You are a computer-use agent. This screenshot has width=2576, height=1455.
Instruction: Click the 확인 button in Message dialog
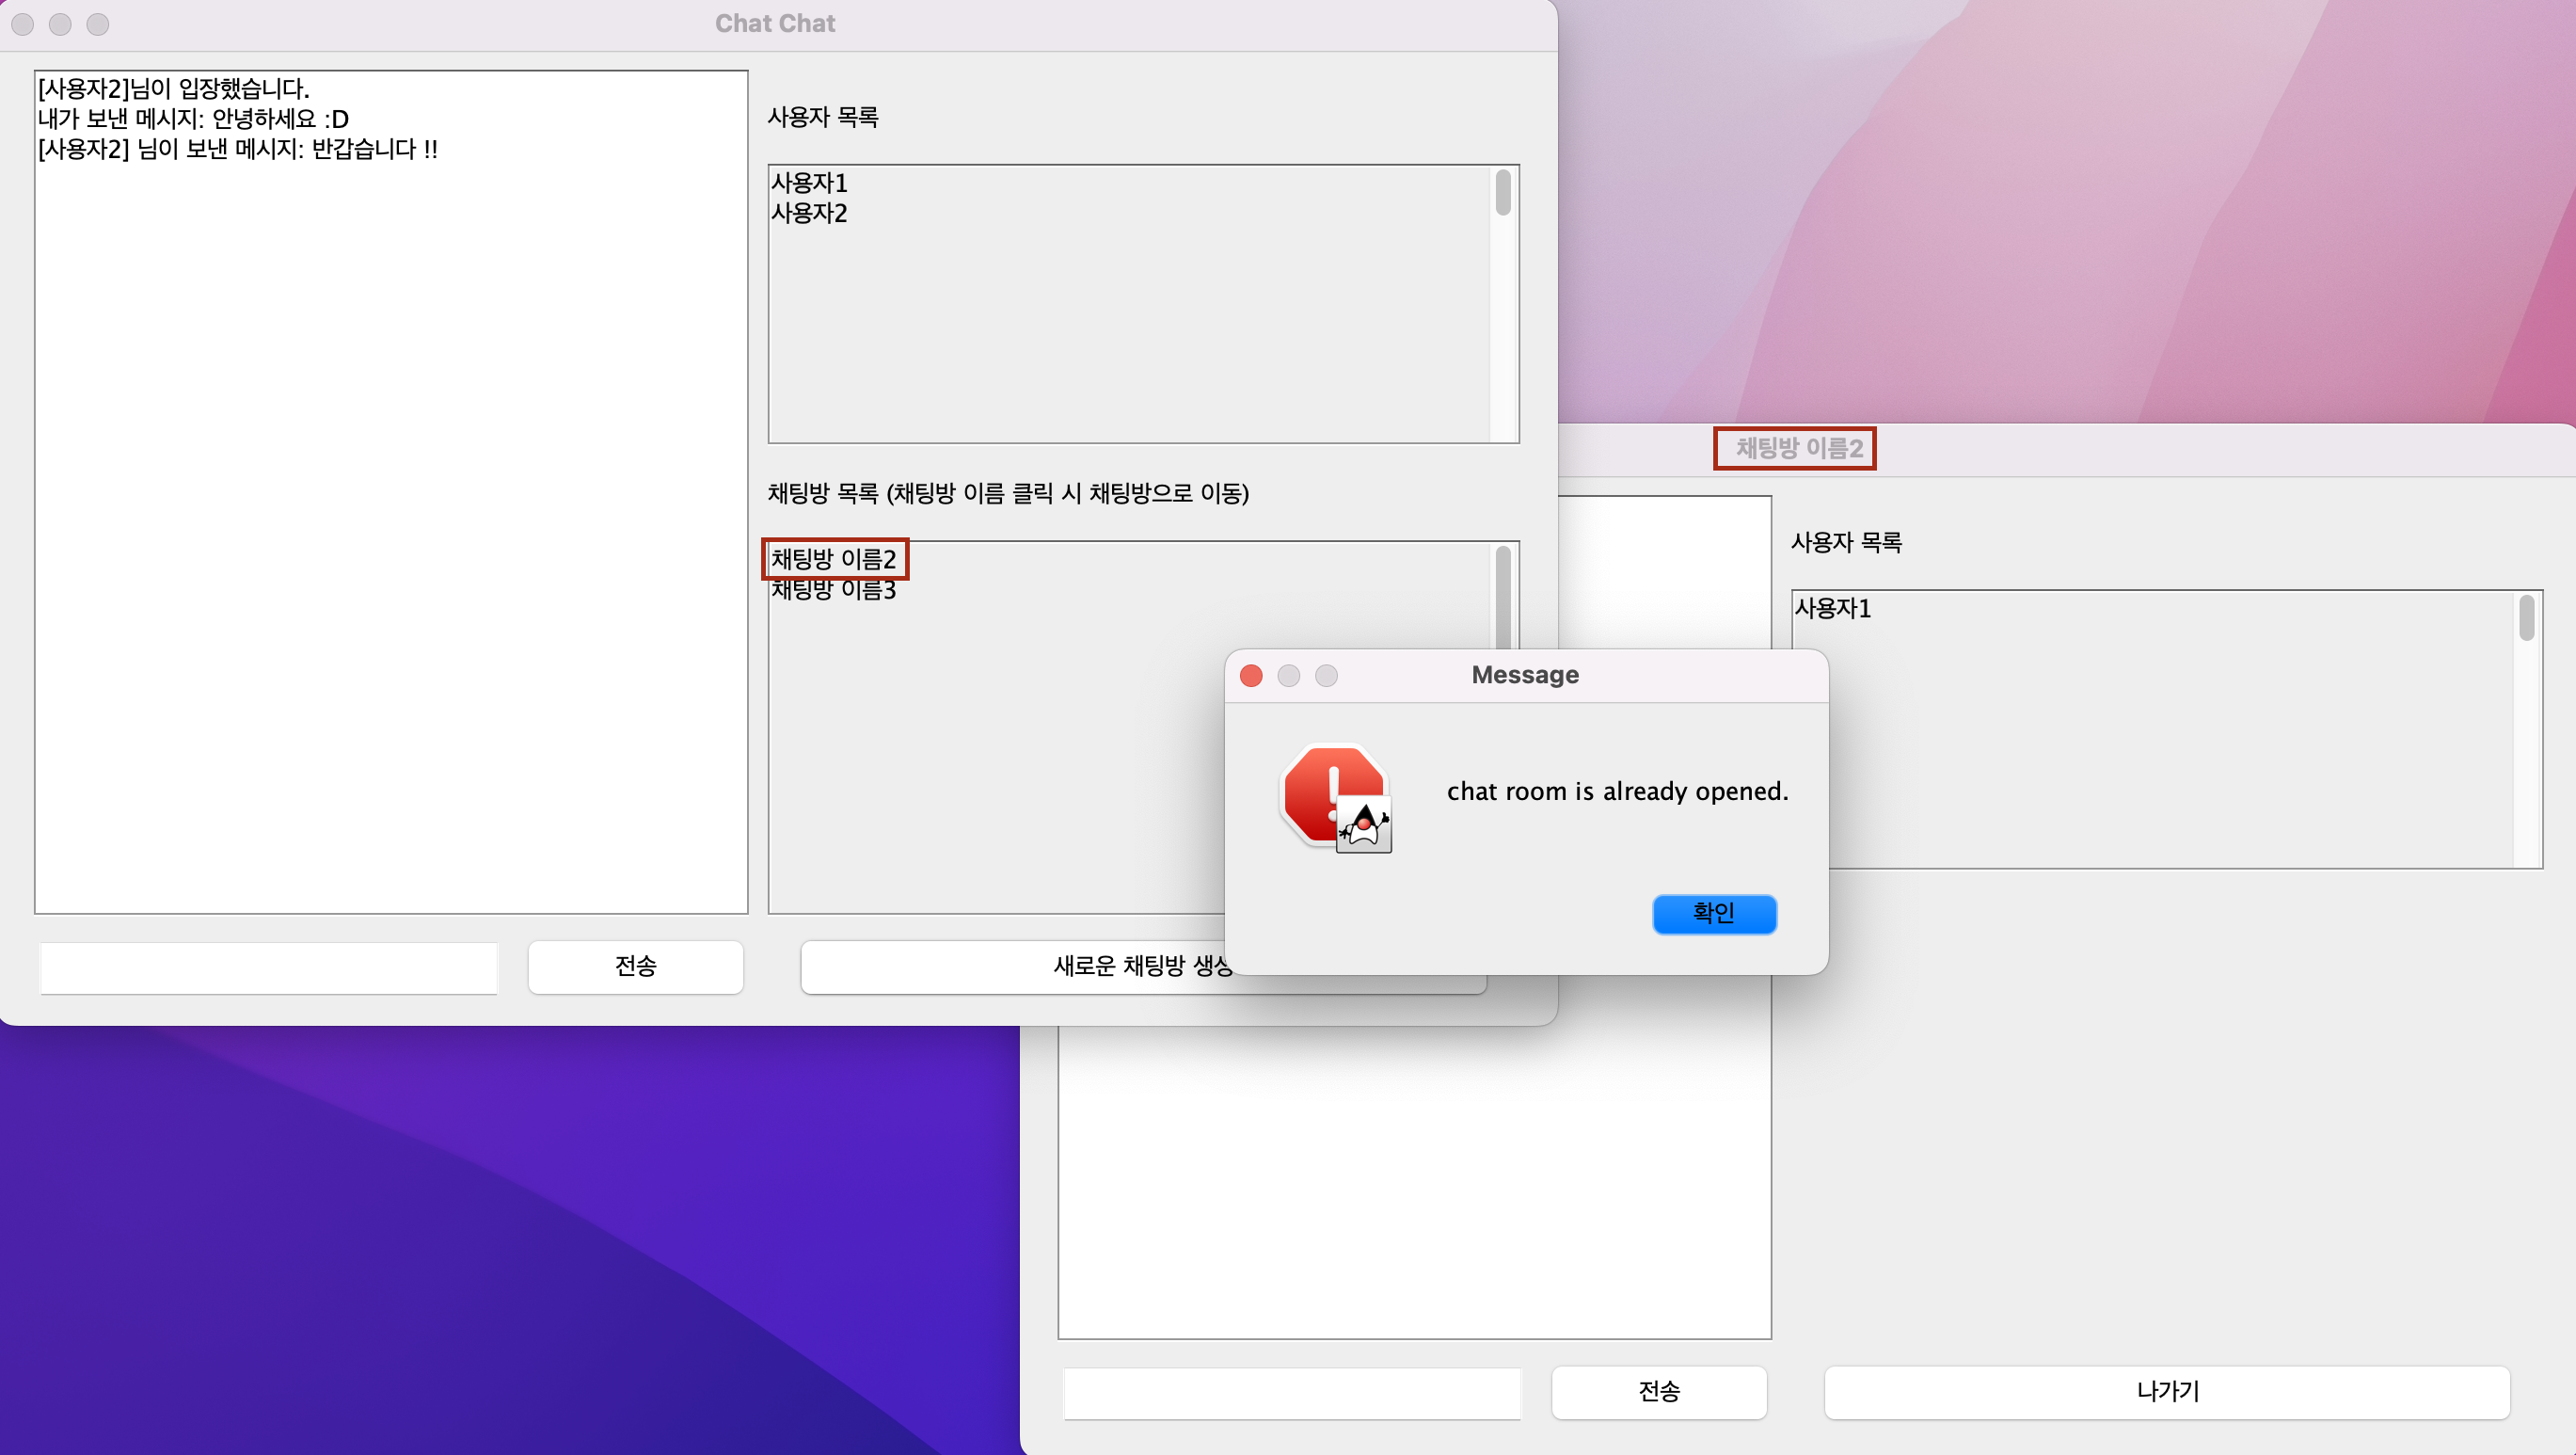click(x=1713, y=913)
